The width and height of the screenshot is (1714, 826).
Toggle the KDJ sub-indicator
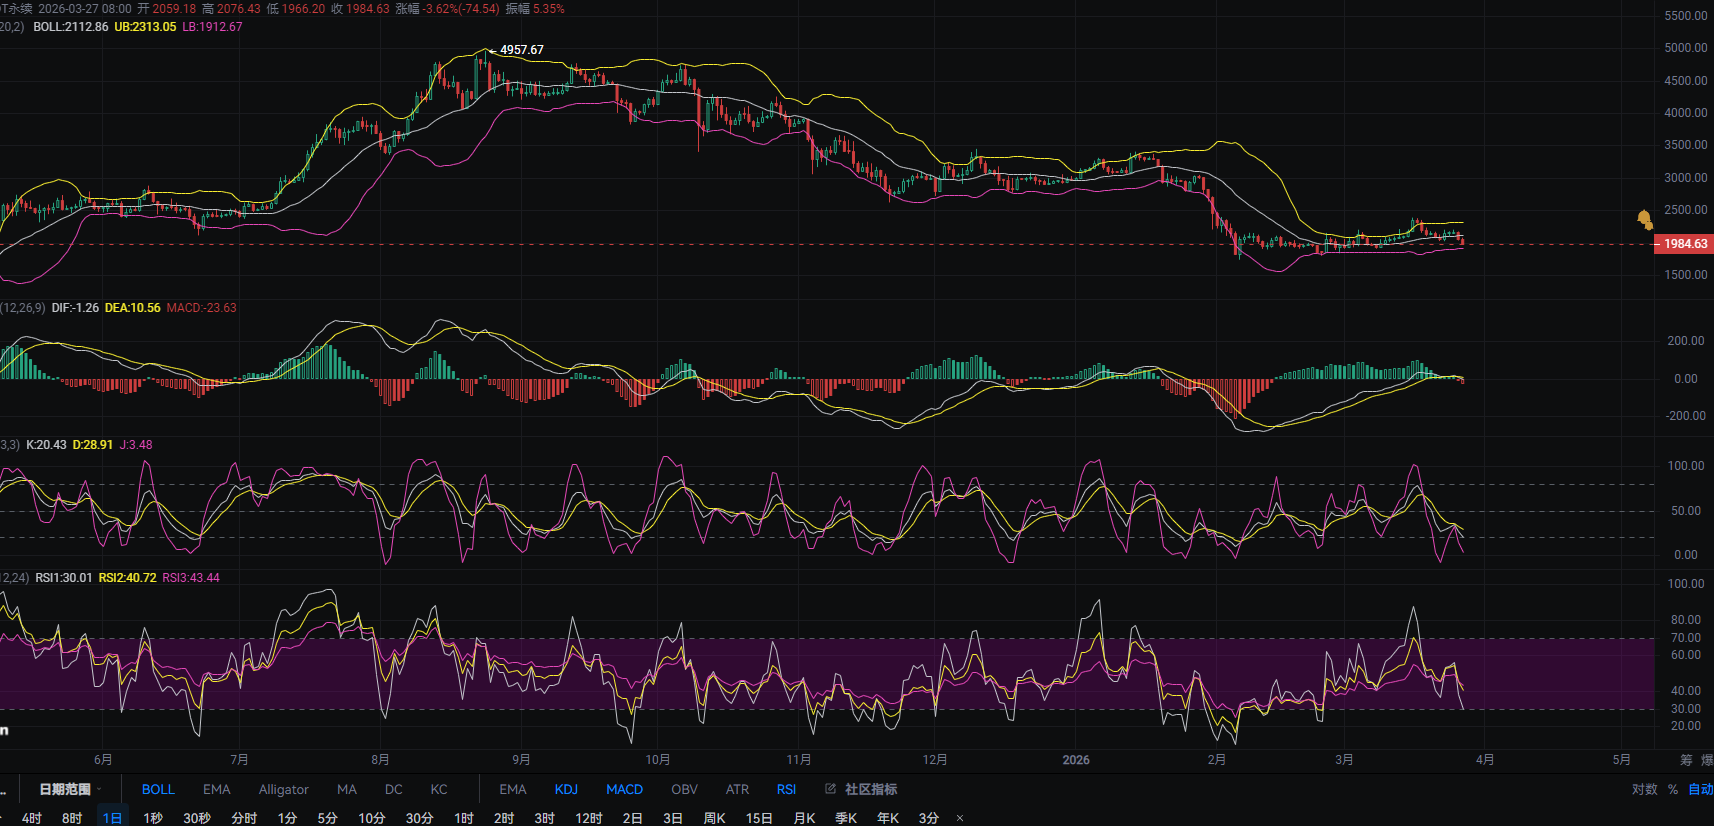(566, 789)
